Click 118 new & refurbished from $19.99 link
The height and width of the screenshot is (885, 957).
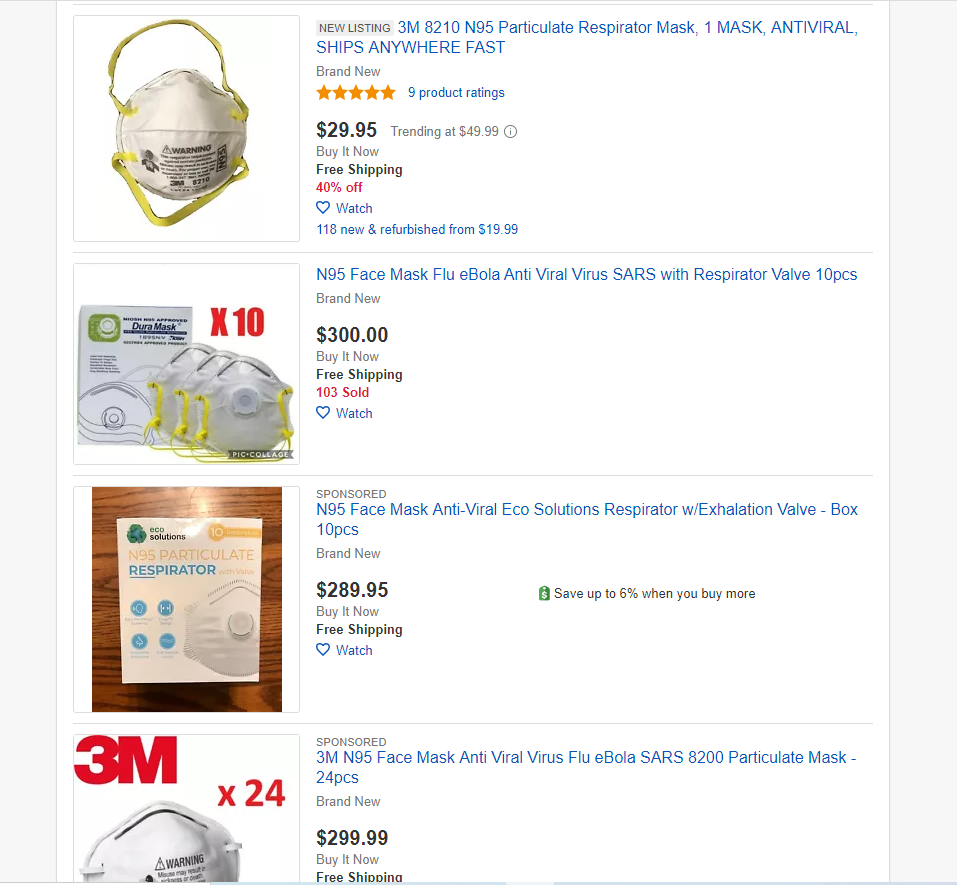[417, 229]
